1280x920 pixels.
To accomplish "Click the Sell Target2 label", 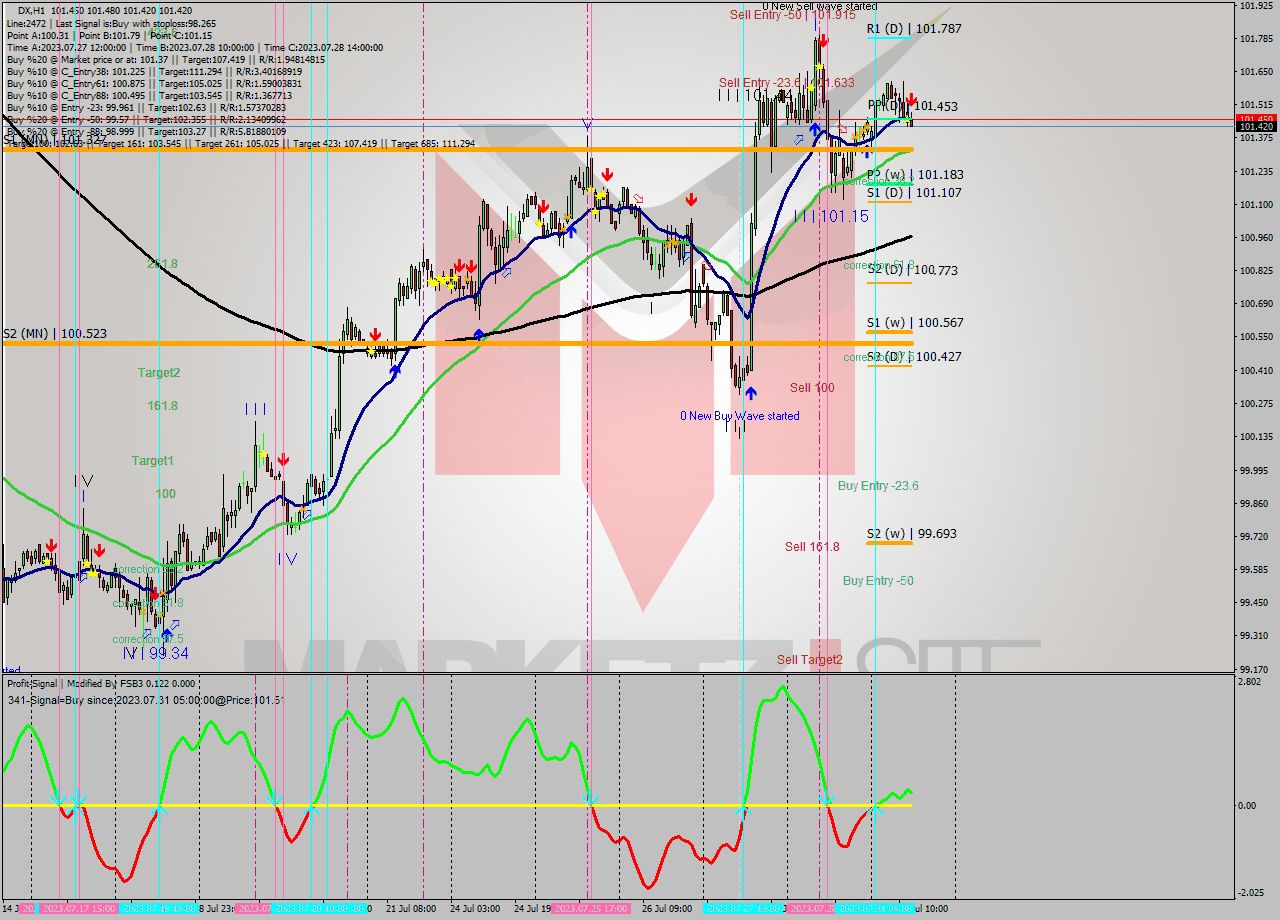I will click(x=810, y=660).
